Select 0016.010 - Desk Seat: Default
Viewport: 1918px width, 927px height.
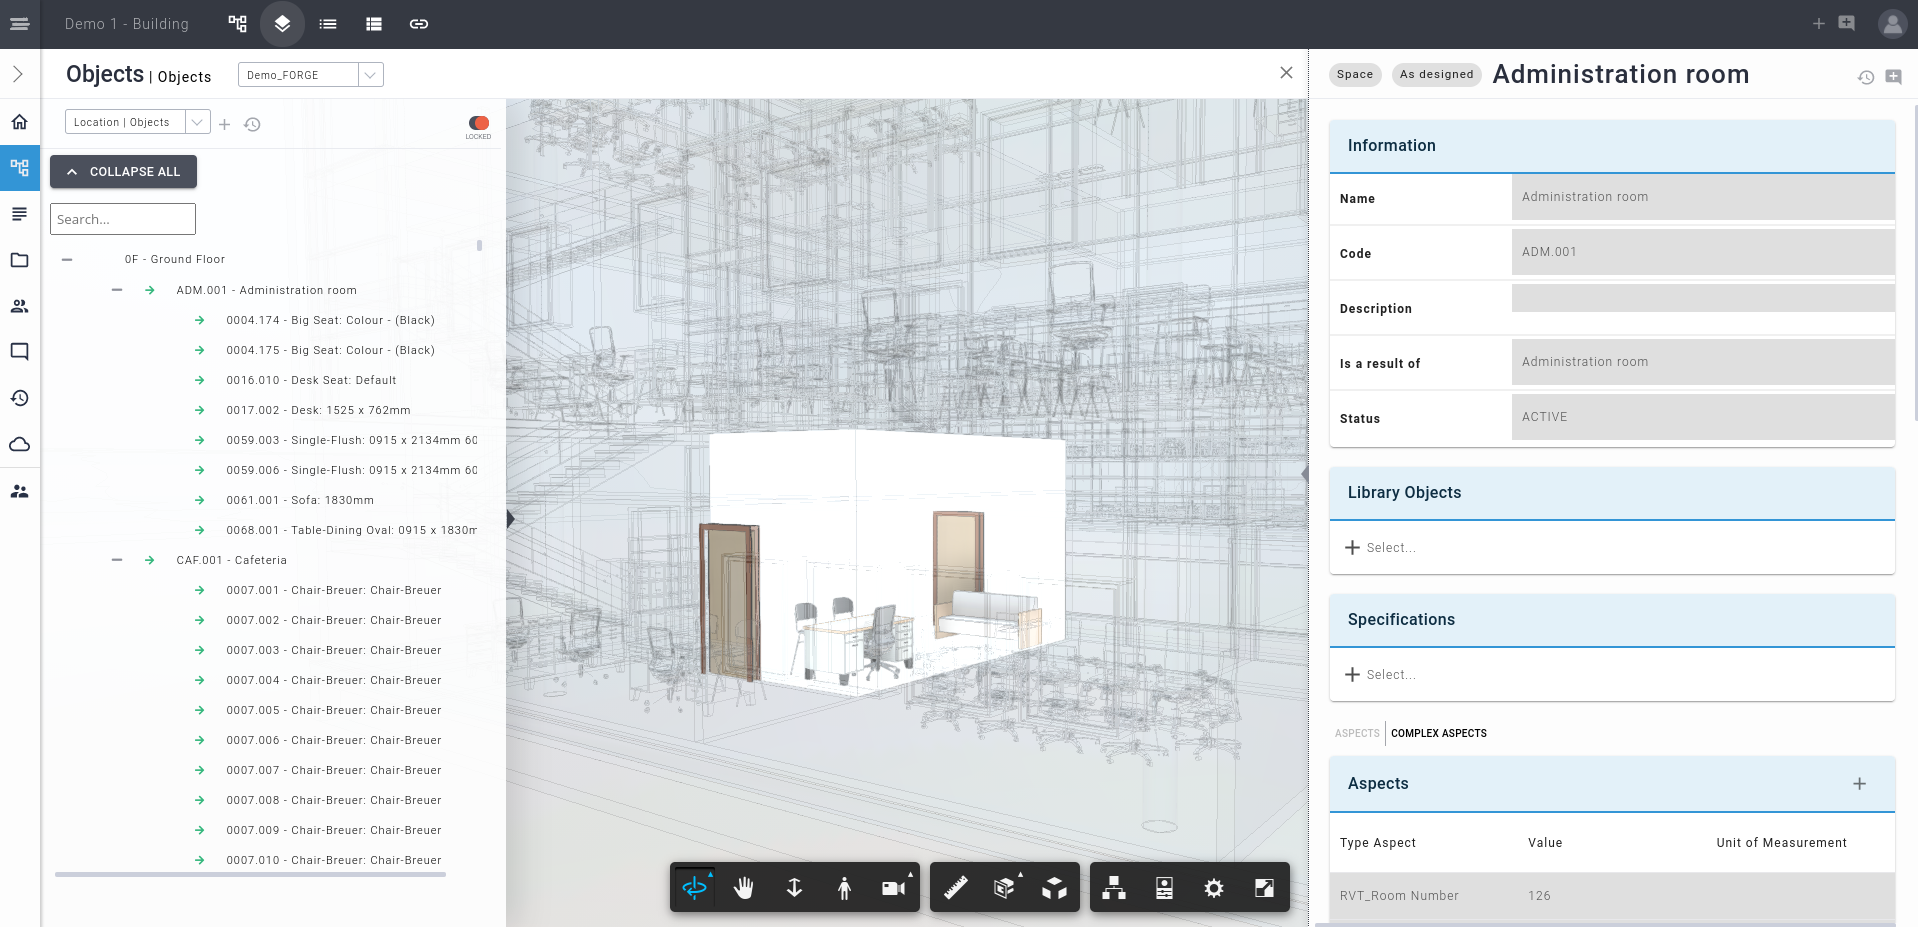point(311,380)
